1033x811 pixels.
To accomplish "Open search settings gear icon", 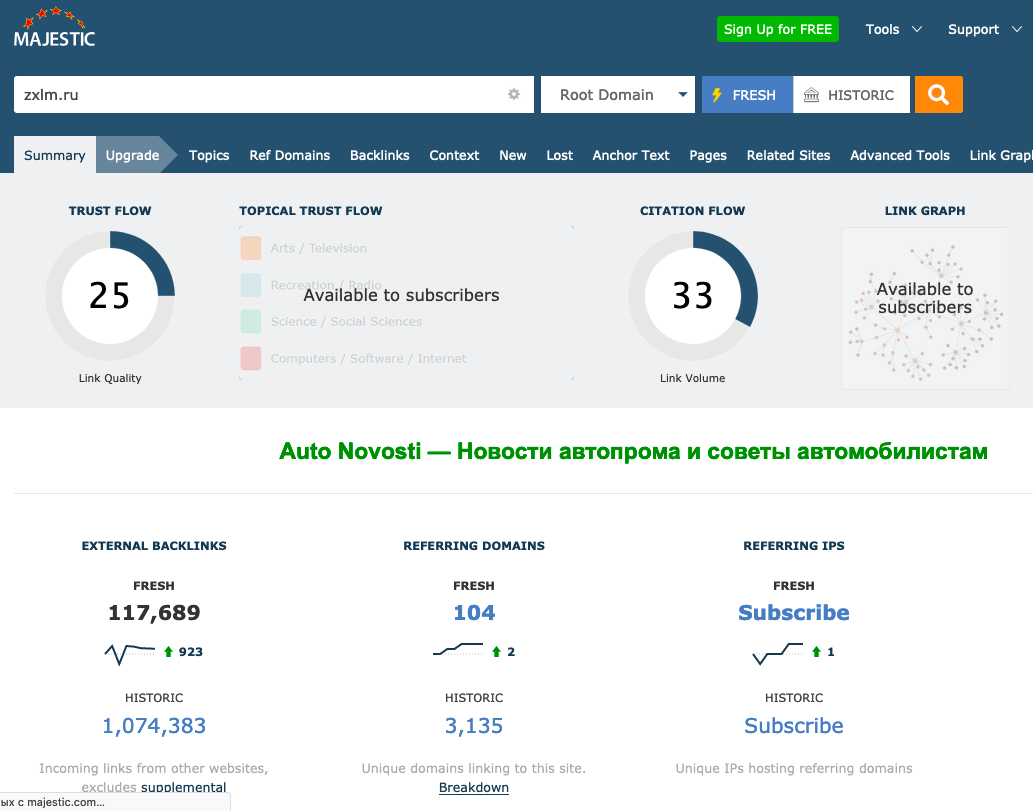I will pos(514,95).
